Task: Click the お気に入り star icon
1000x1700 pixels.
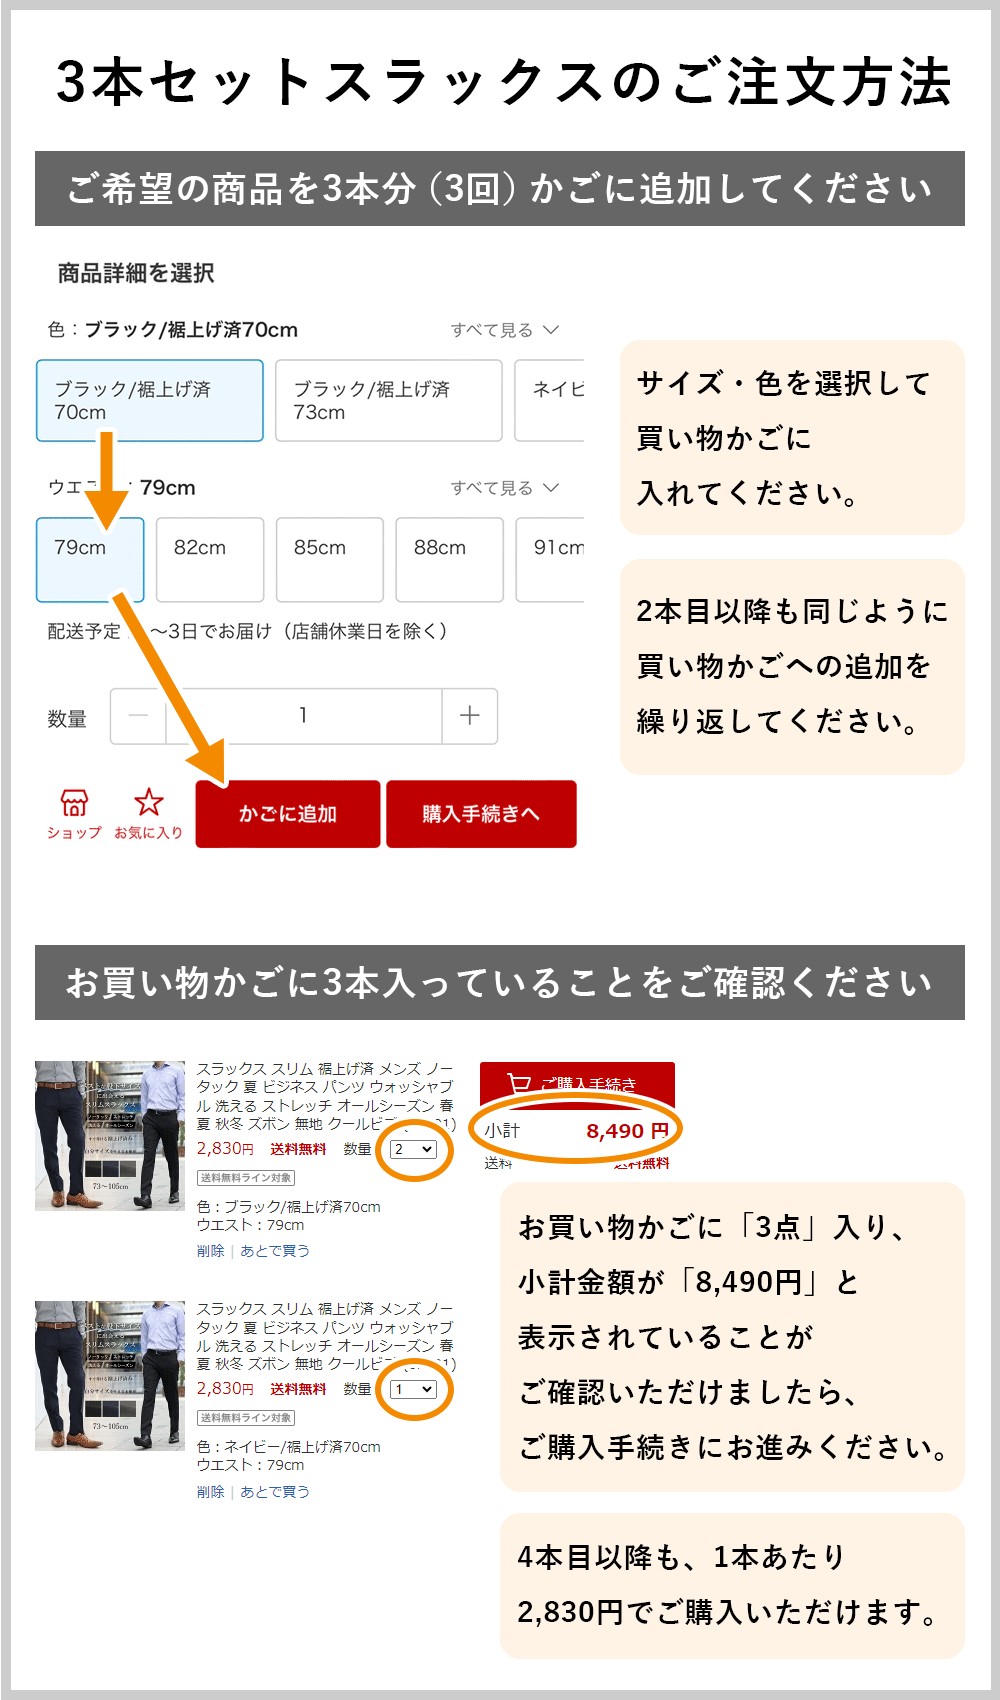Action: [149, 802]
